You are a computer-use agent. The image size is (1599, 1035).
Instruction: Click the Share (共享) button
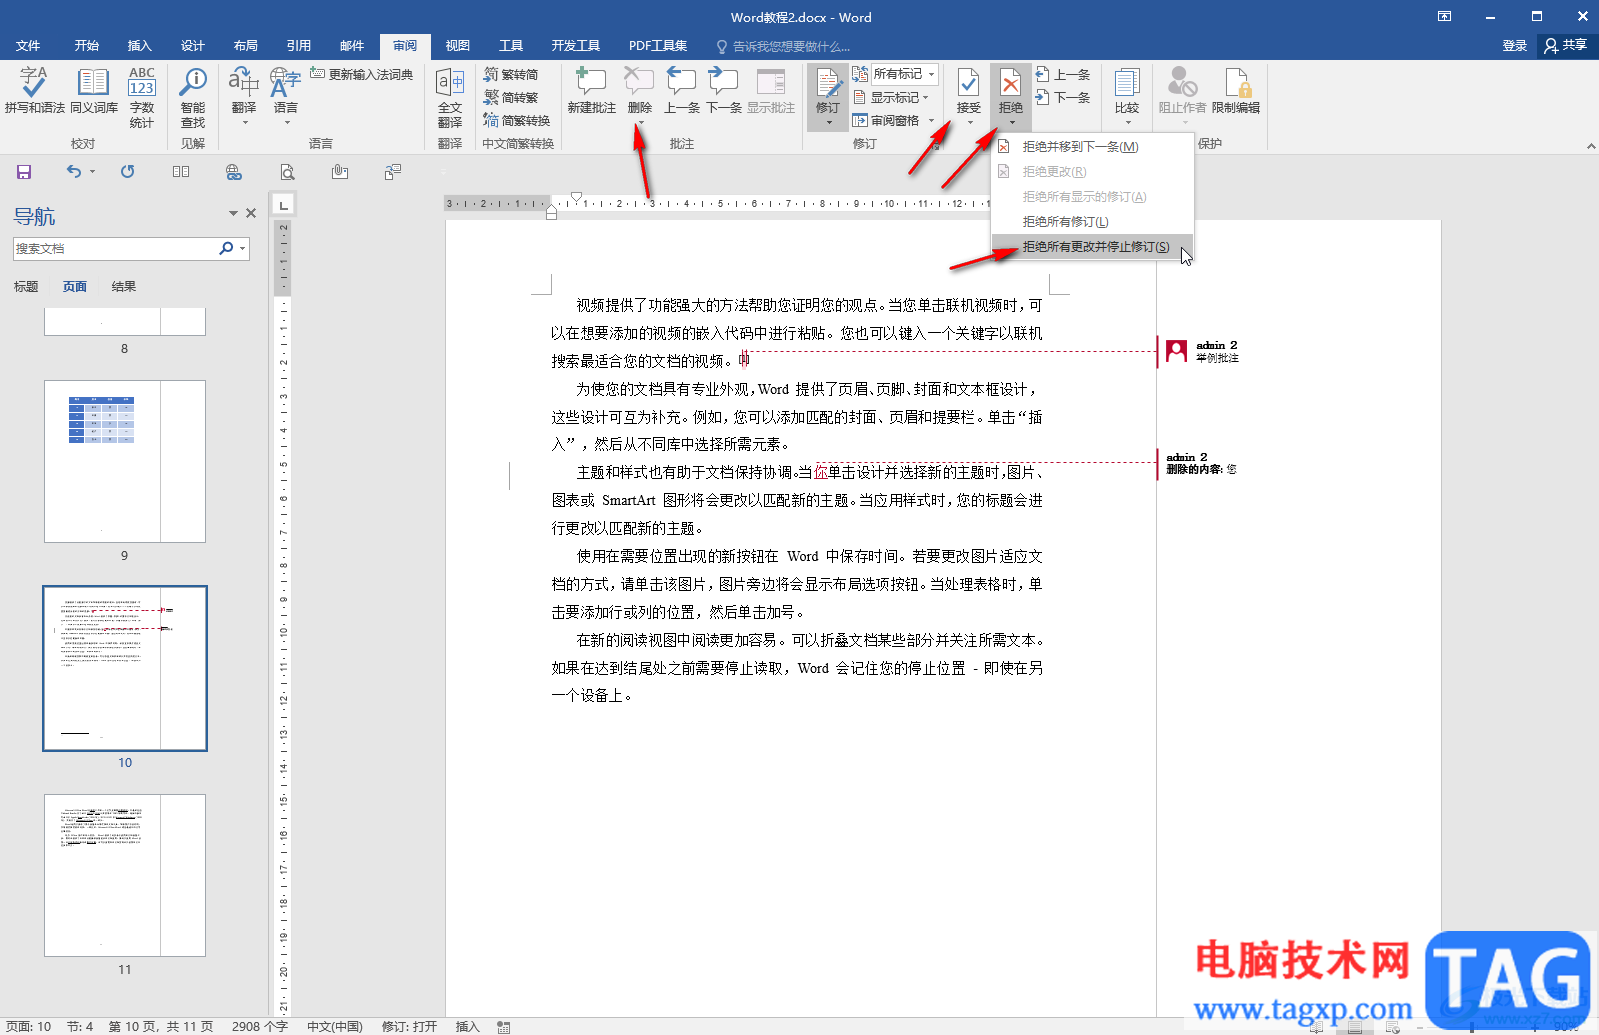(1566, 46)
